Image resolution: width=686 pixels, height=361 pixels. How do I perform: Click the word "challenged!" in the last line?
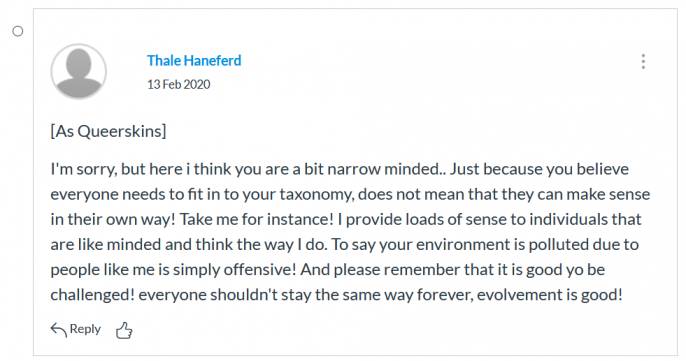coord(92,294)
